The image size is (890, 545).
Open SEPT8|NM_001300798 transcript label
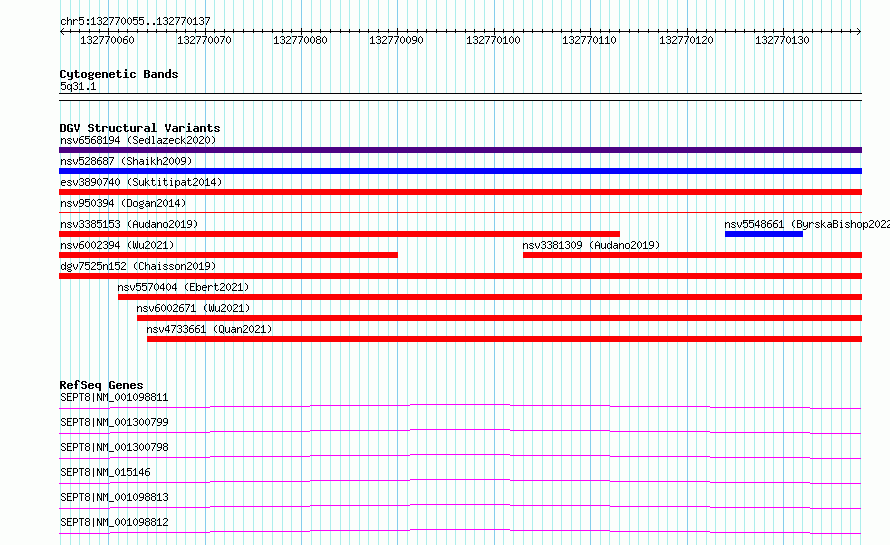(x=114, y=447)
